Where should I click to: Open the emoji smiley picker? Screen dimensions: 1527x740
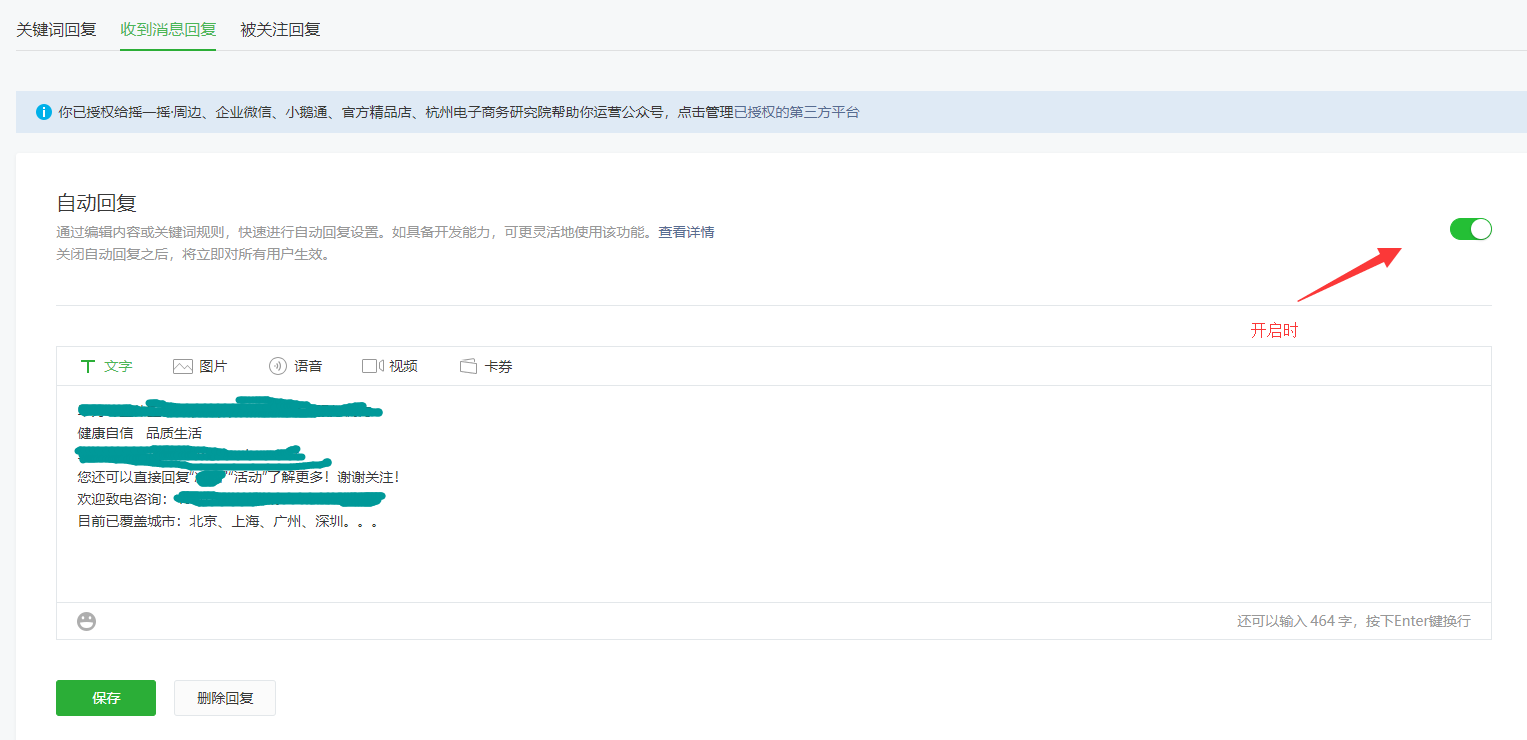point(87,621)
